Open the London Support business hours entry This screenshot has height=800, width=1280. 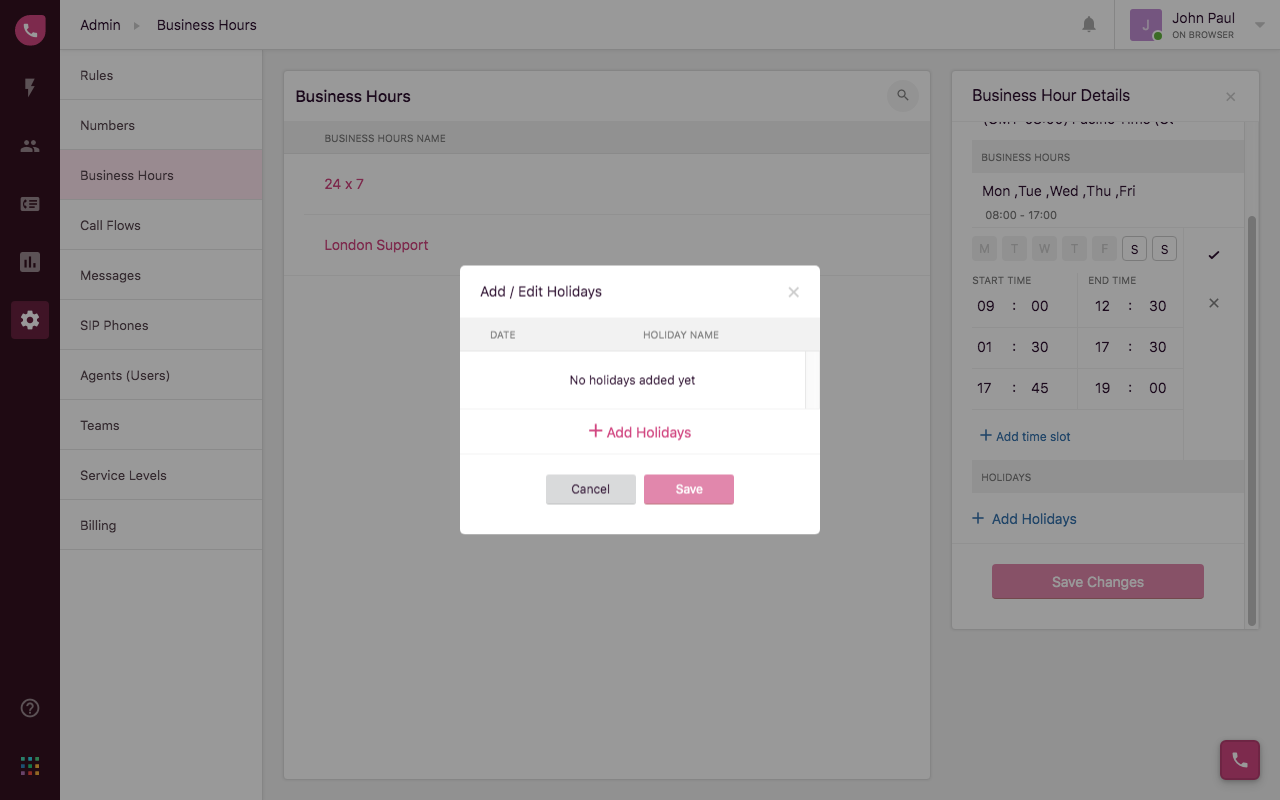(x=376, y=245)
